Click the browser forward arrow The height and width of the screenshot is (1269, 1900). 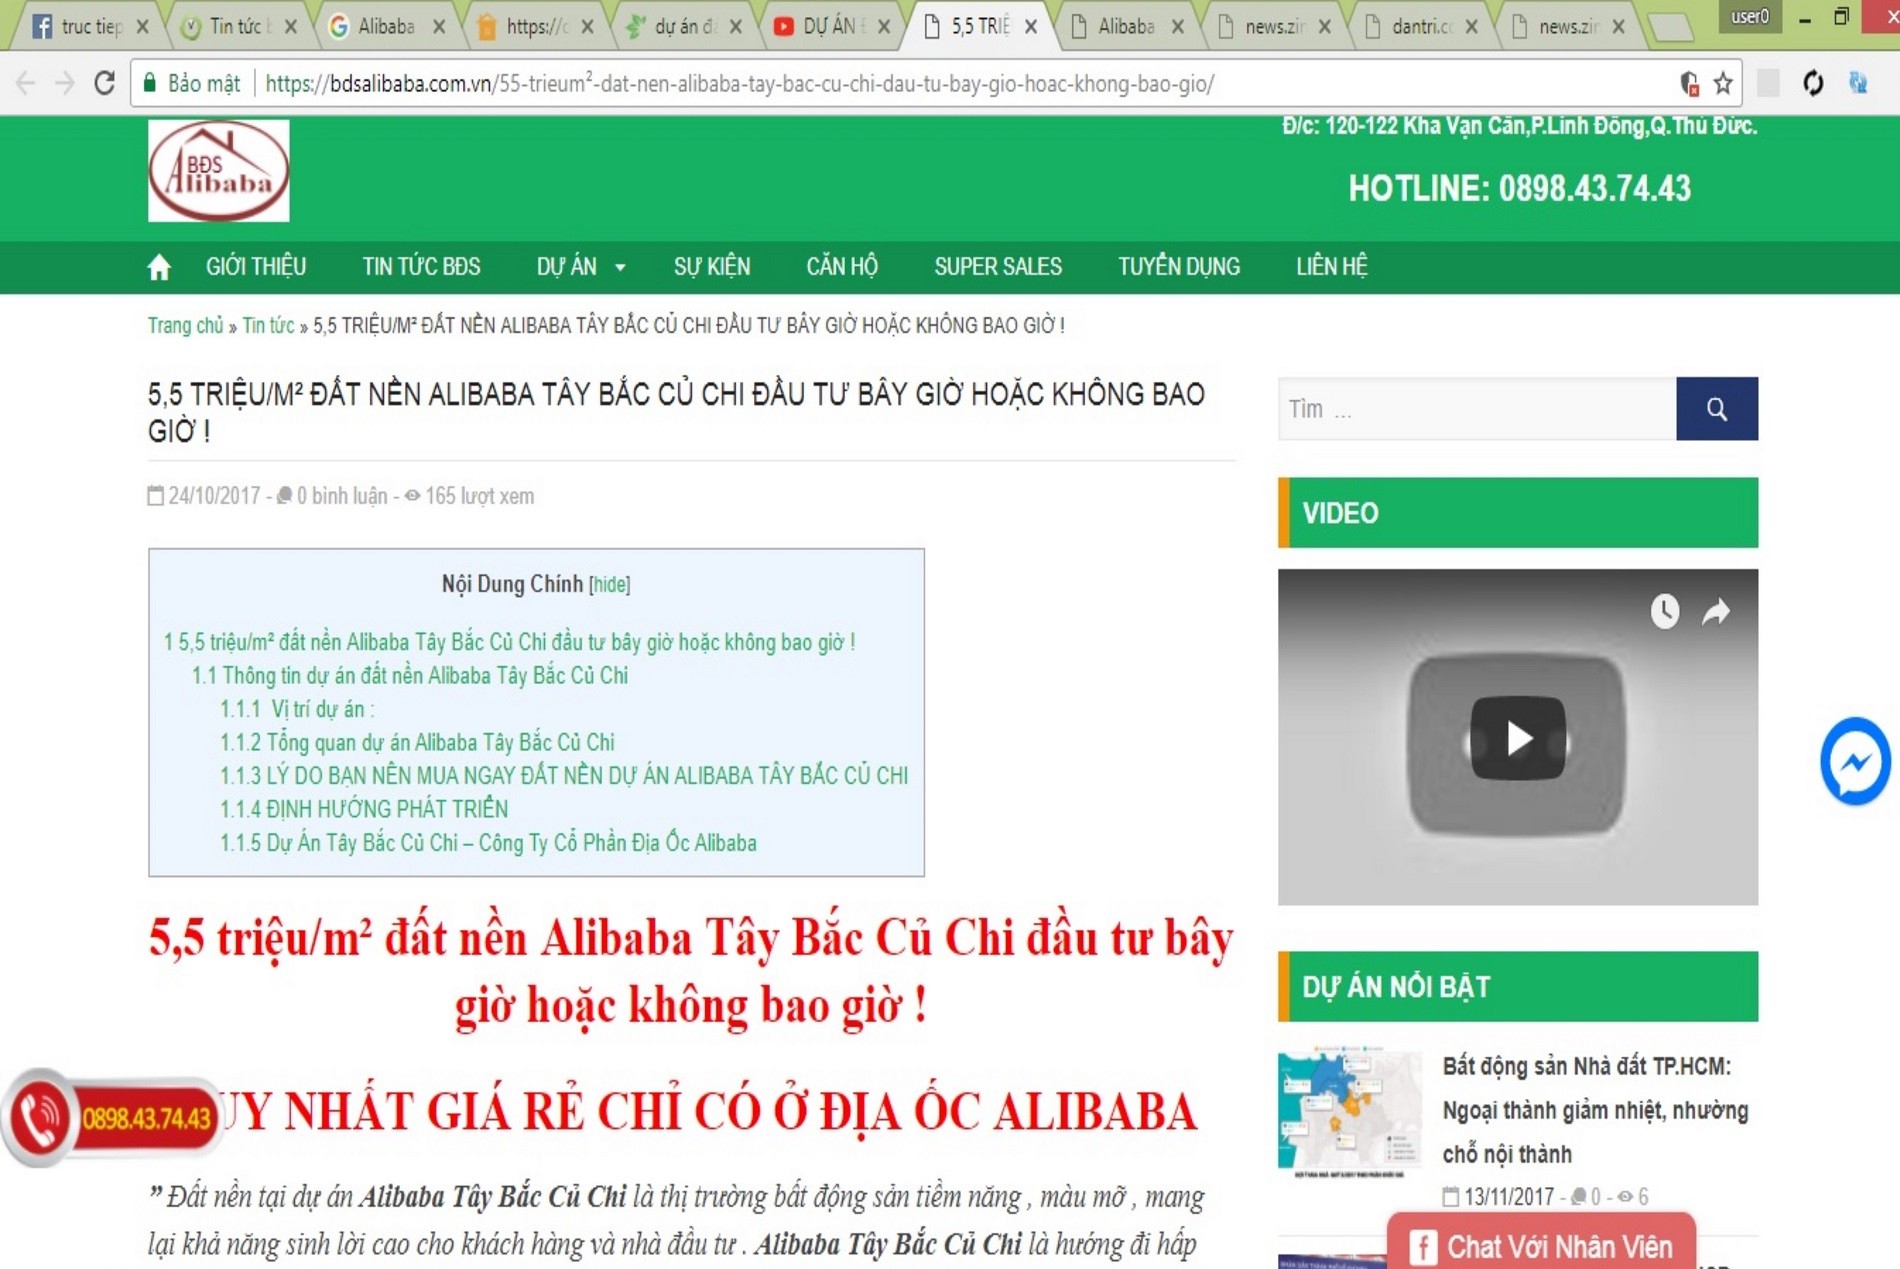tap(65, 83)
